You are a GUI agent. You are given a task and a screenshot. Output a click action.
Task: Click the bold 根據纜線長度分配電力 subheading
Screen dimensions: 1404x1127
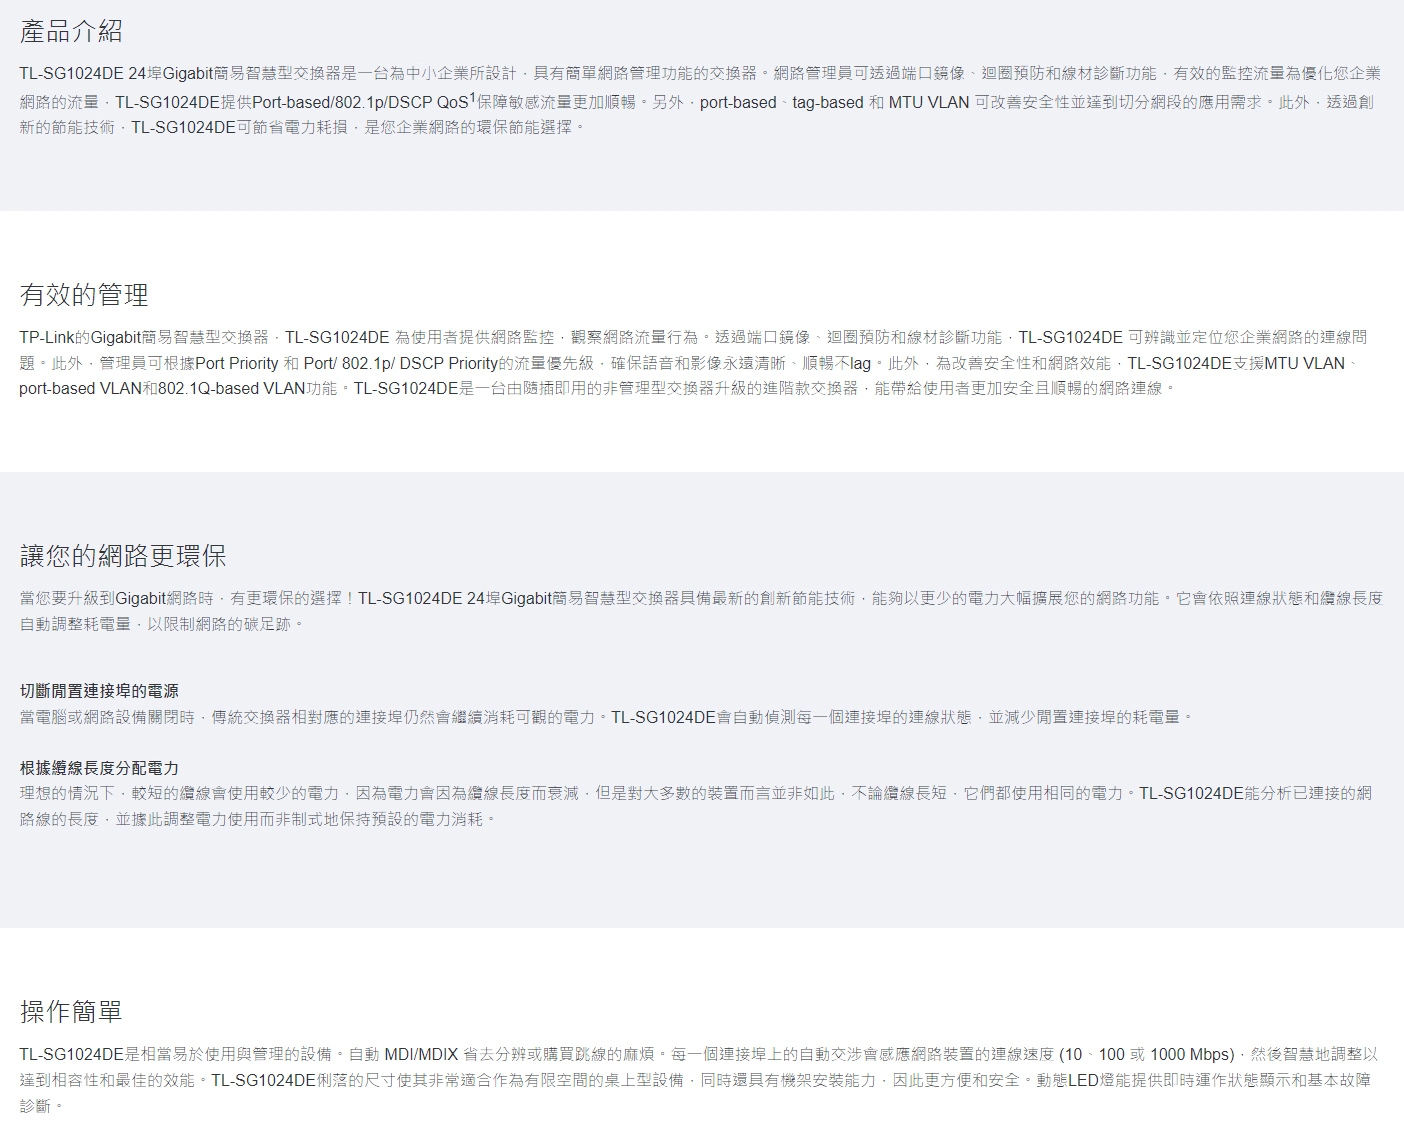click(99, 768)
